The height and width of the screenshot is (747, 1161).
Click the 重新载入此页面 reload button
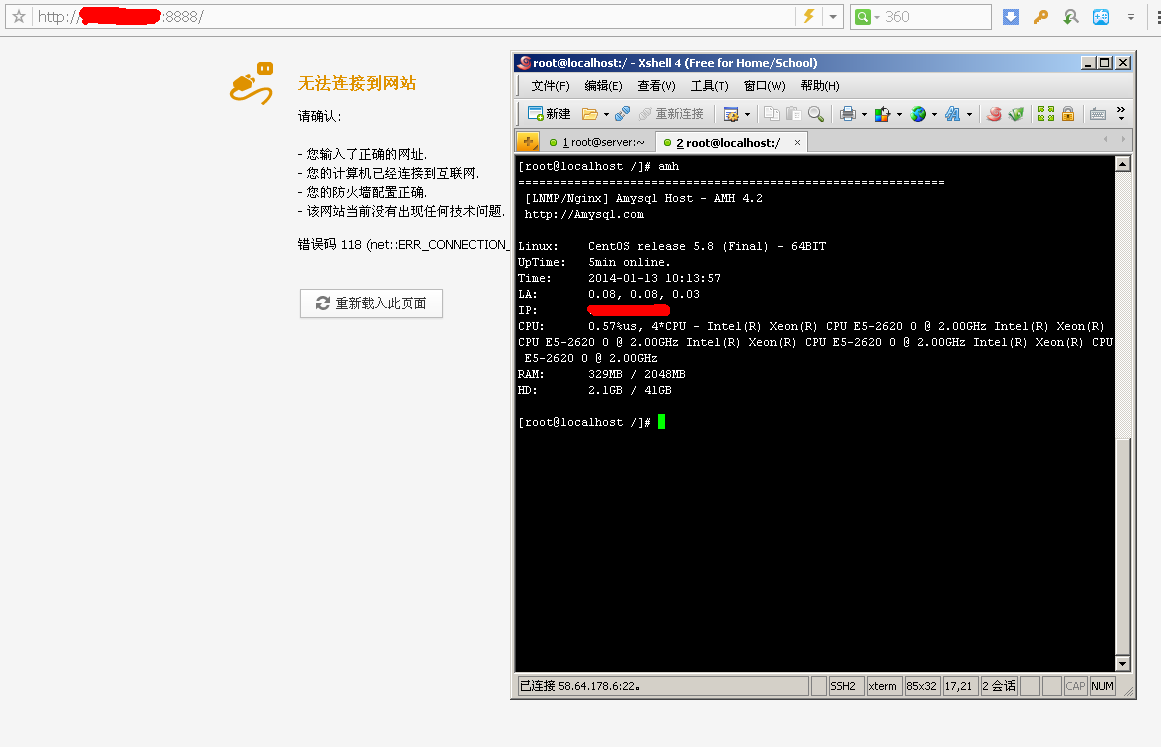click(x=371, y=303)
